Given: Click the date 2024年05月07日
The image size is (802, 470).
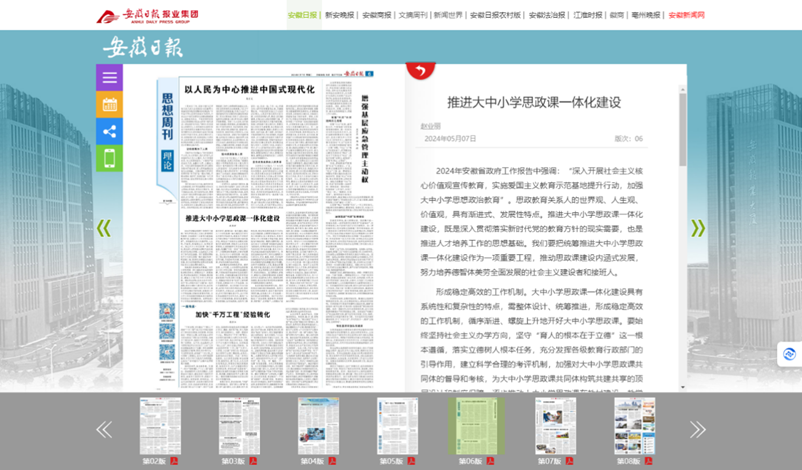Looking at the screenshot, I should click(450, 139).
